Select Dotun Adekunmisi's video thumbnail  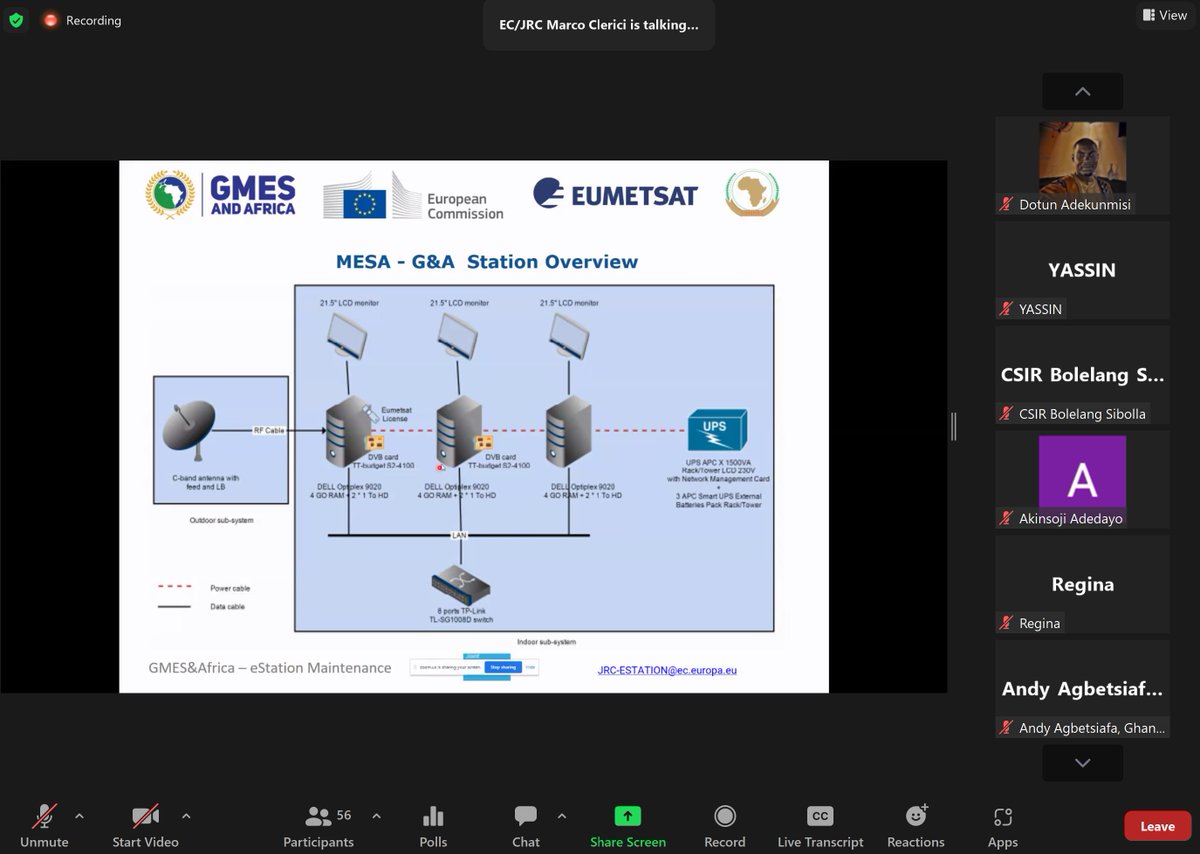(x=1082, y=166)
